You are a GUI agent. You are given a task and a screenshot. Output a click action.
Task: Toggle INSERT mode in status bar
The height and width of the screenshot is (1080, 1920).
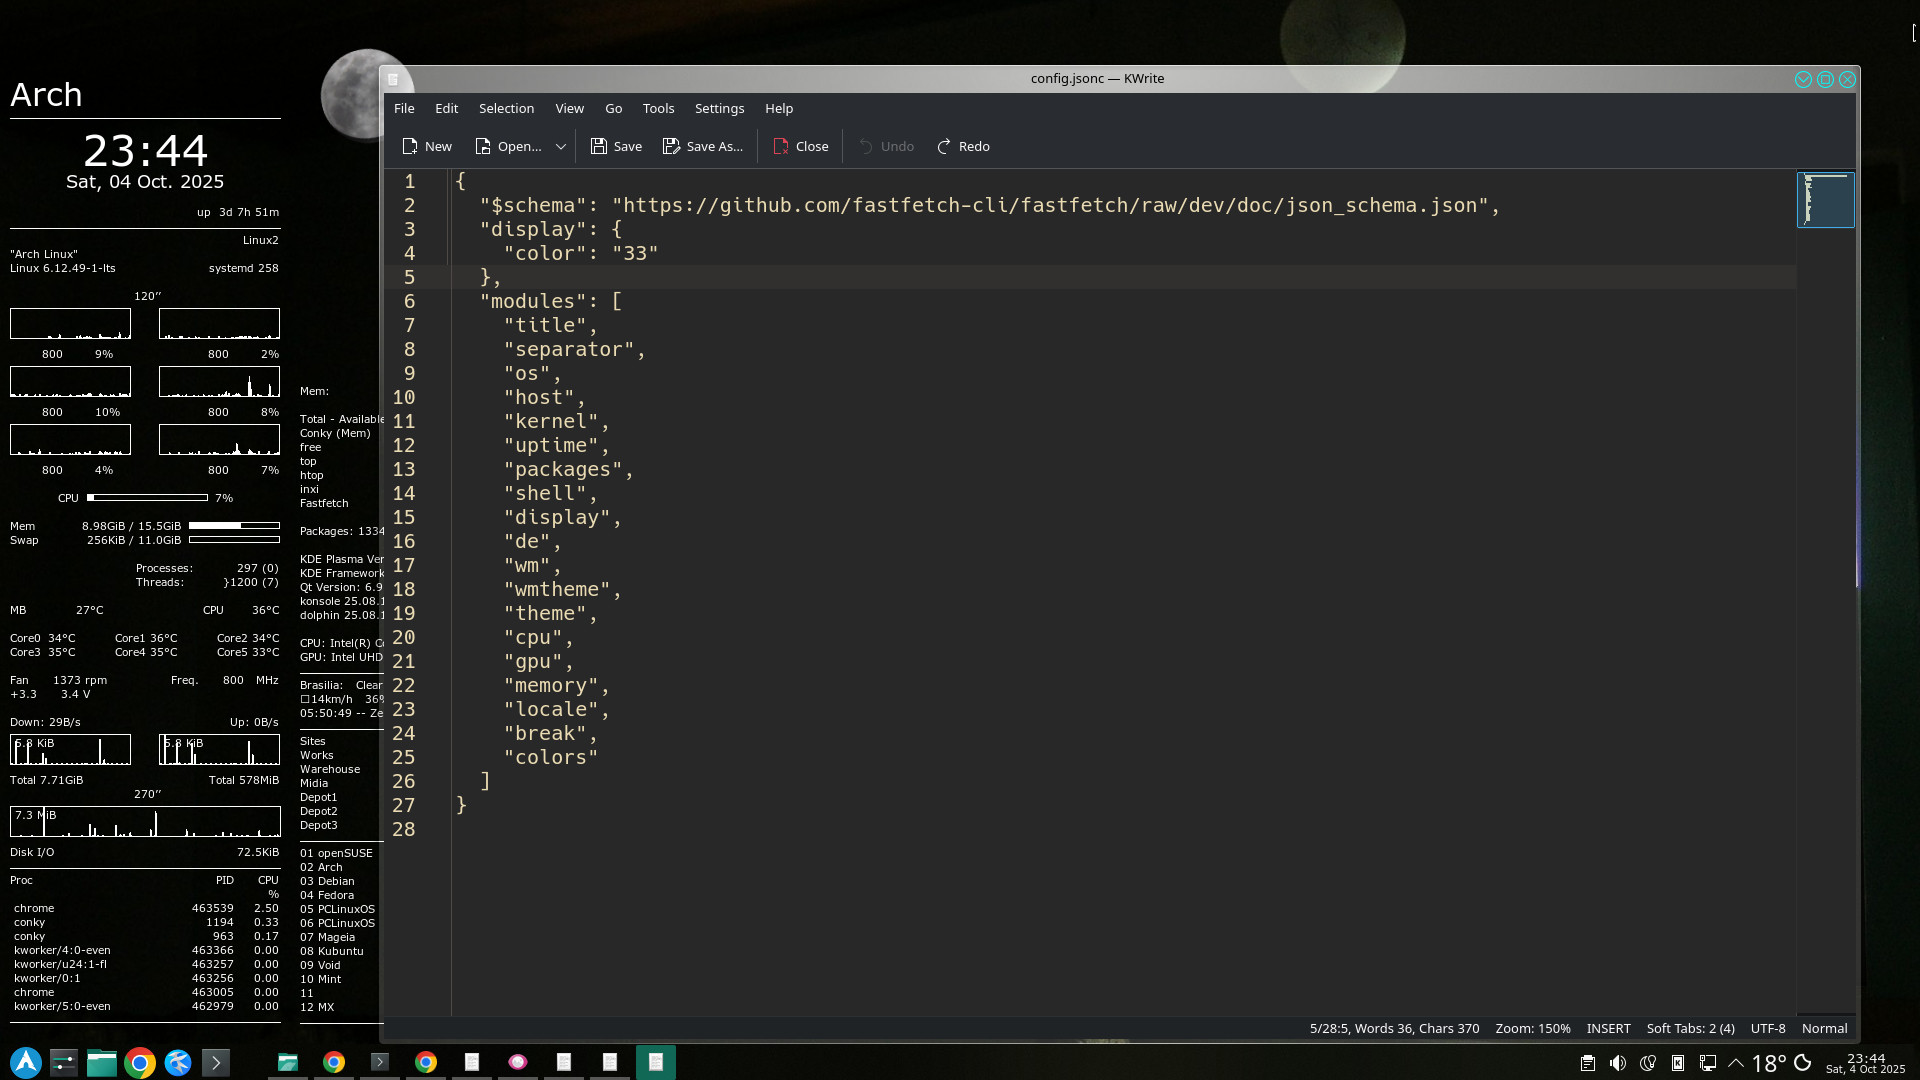(1608, 1028)
